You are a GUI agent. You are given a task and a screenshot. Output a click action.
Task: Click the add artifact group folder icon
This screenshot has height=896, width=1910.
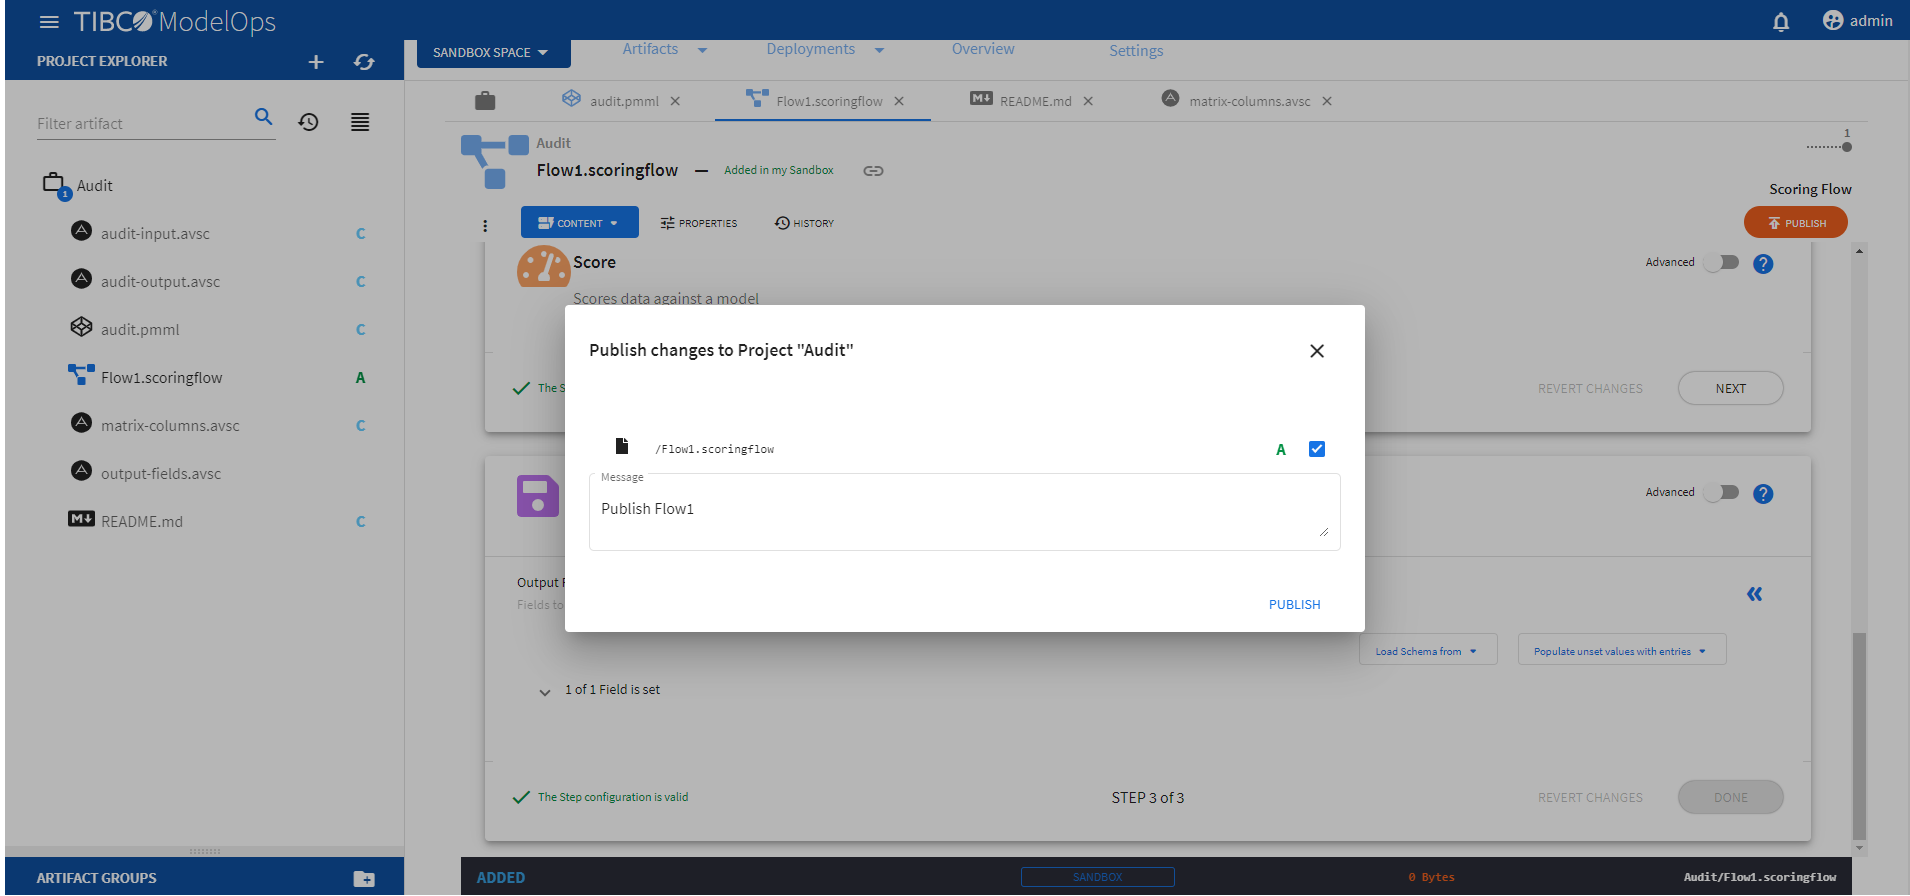(x=364, y=879)
